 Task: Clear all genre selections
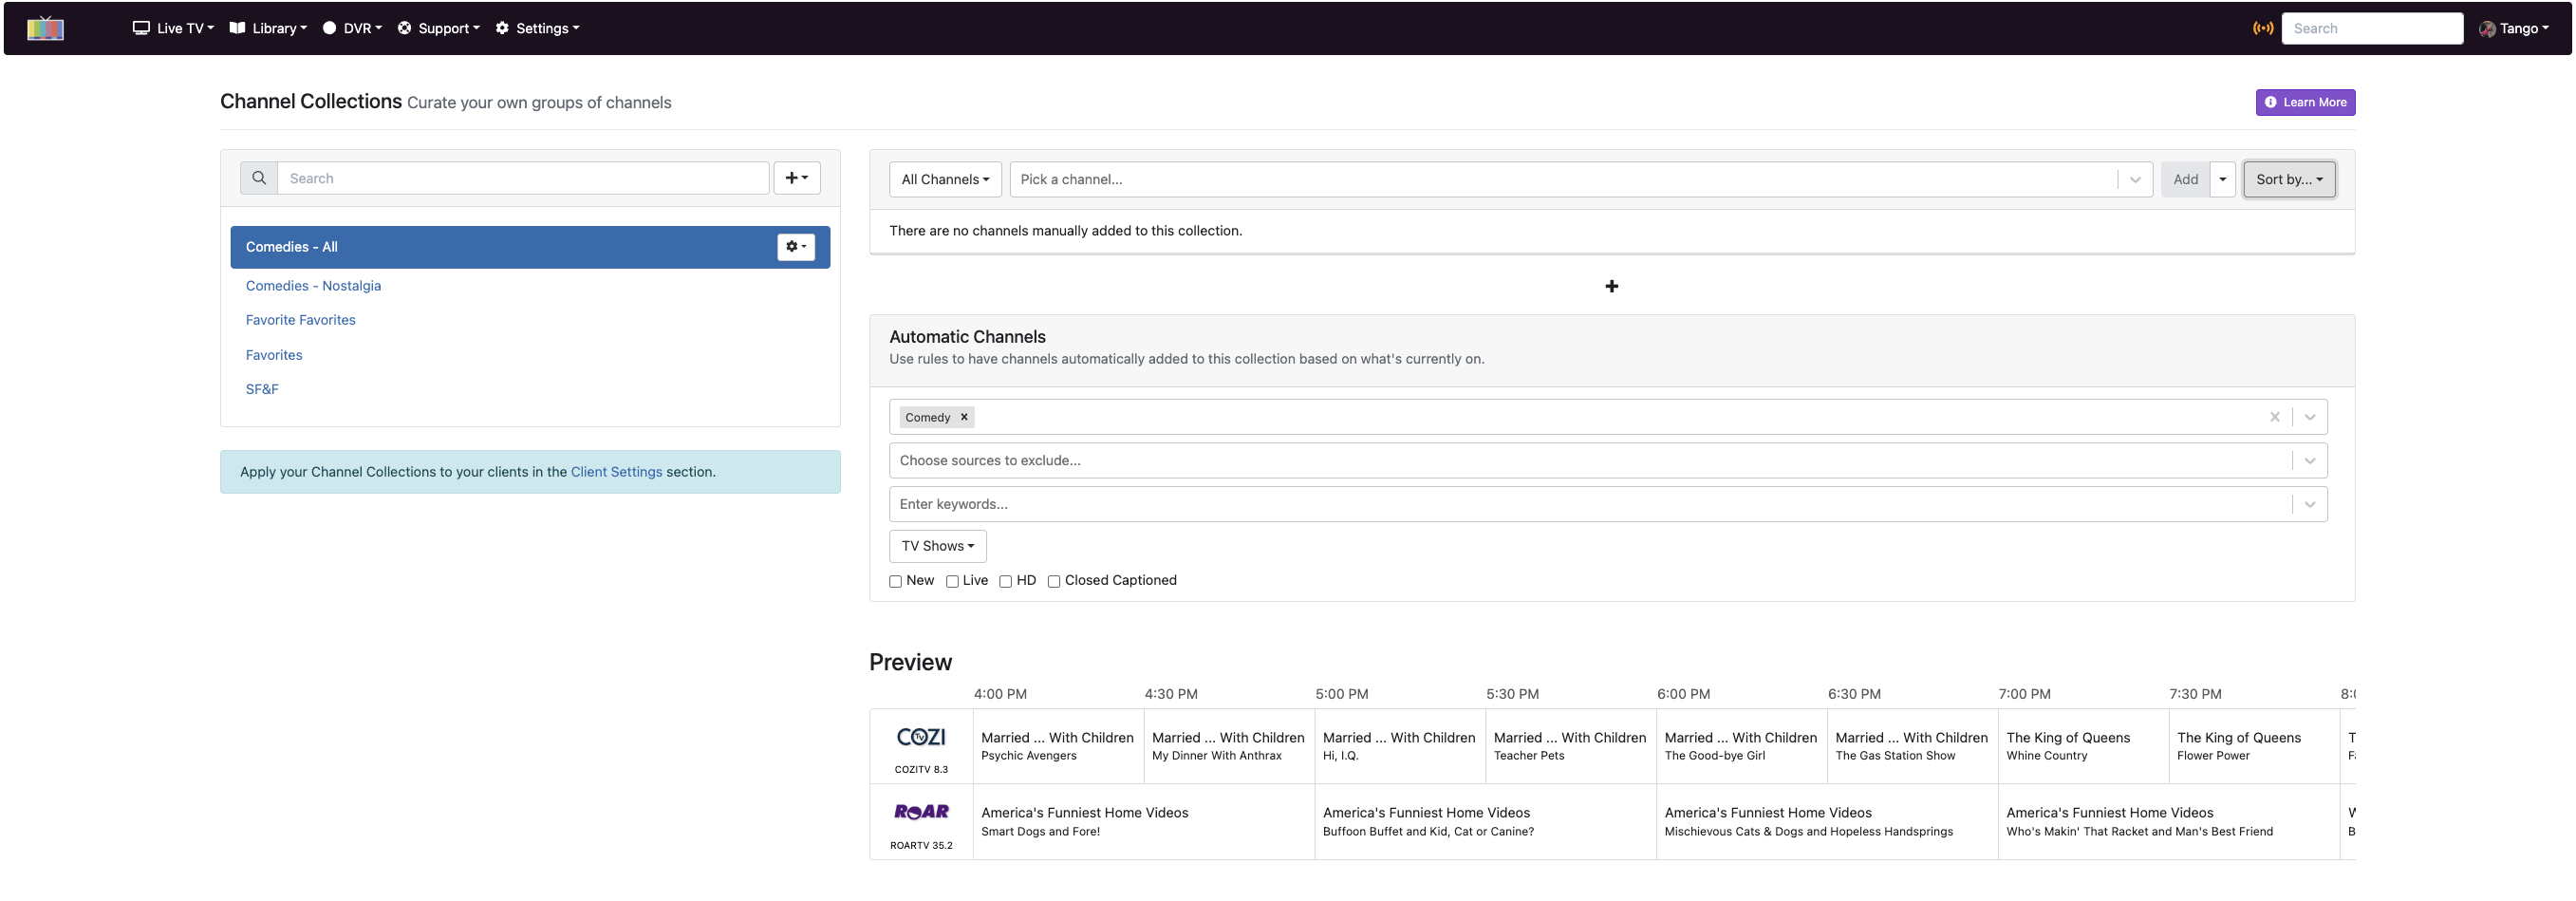click(2274, 417)
